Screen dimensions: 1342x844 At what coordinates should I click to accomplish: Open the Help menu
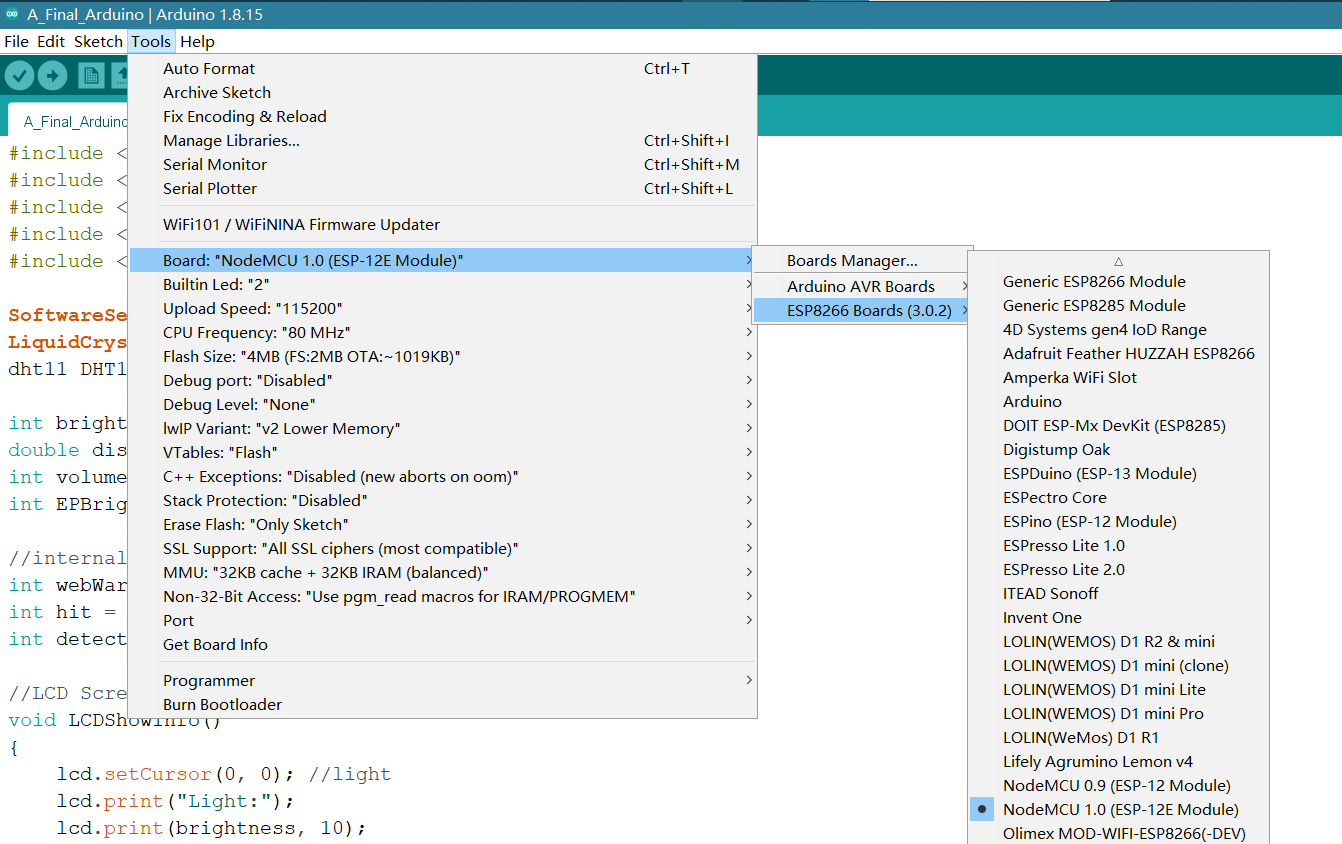point(198,42)
